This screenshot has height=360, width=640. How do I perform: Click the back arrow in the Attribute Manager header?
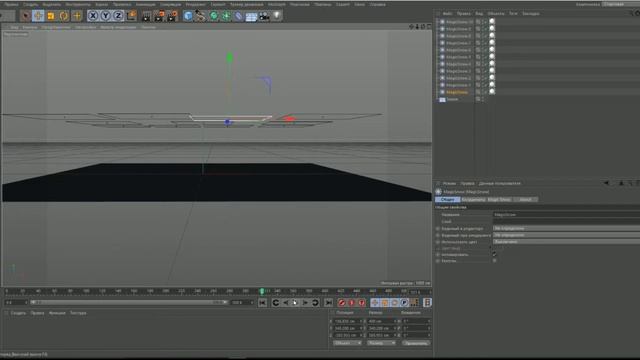coord(606,183)
